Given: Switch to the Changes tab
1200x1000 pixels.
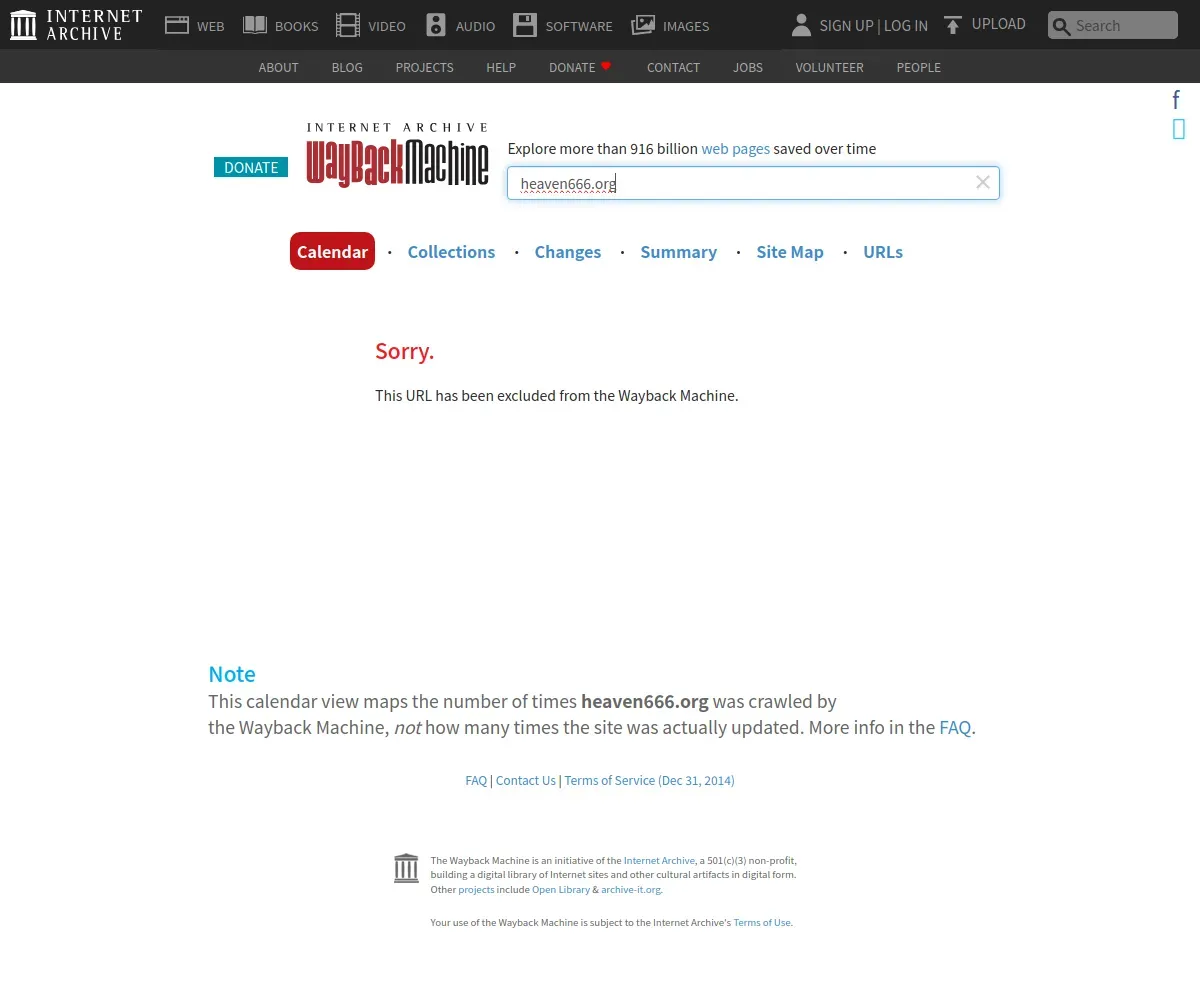Looking at the screenshot, I should [568, 252].
